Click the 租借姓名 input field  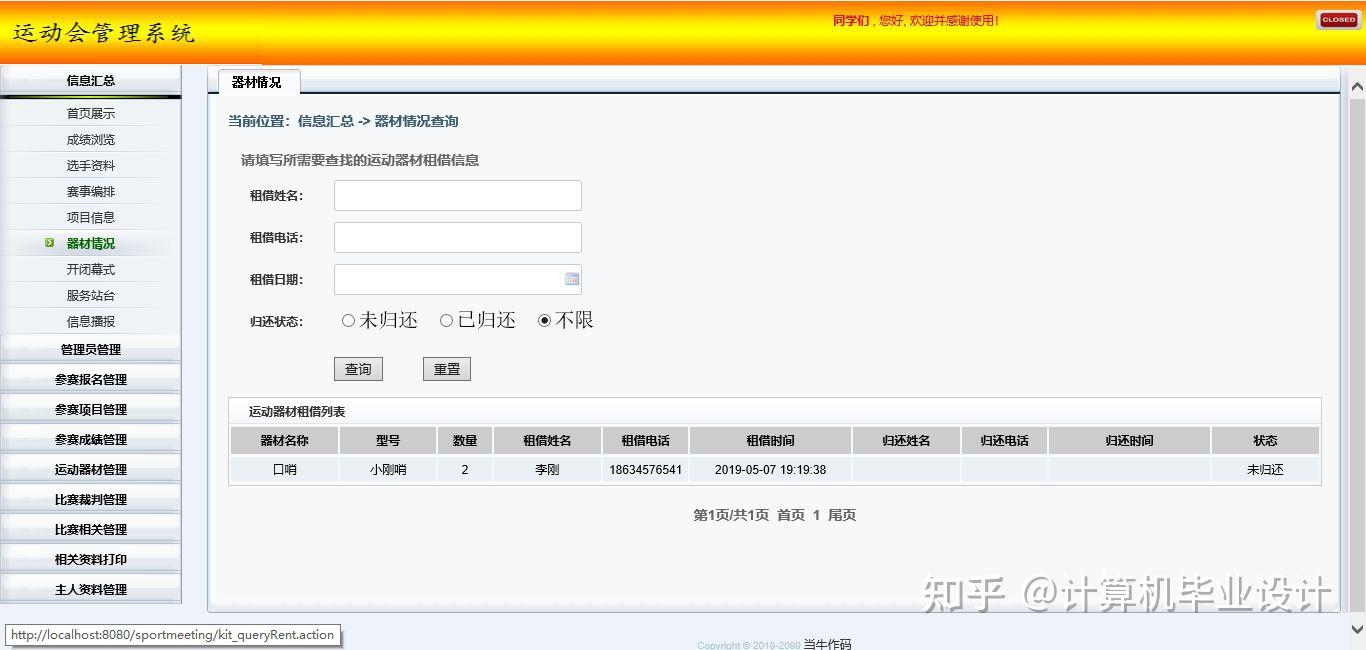(457, 195)
